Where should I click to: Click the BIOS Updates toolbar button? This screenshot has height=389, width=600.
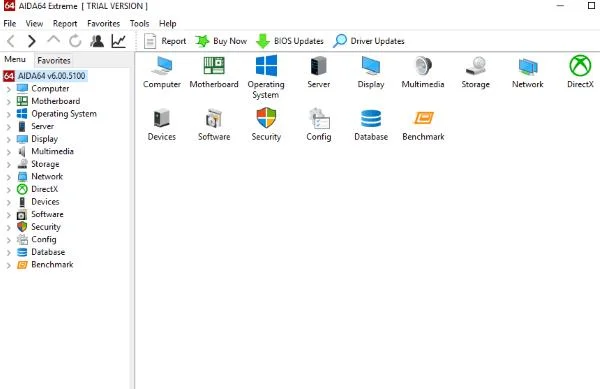290,41
